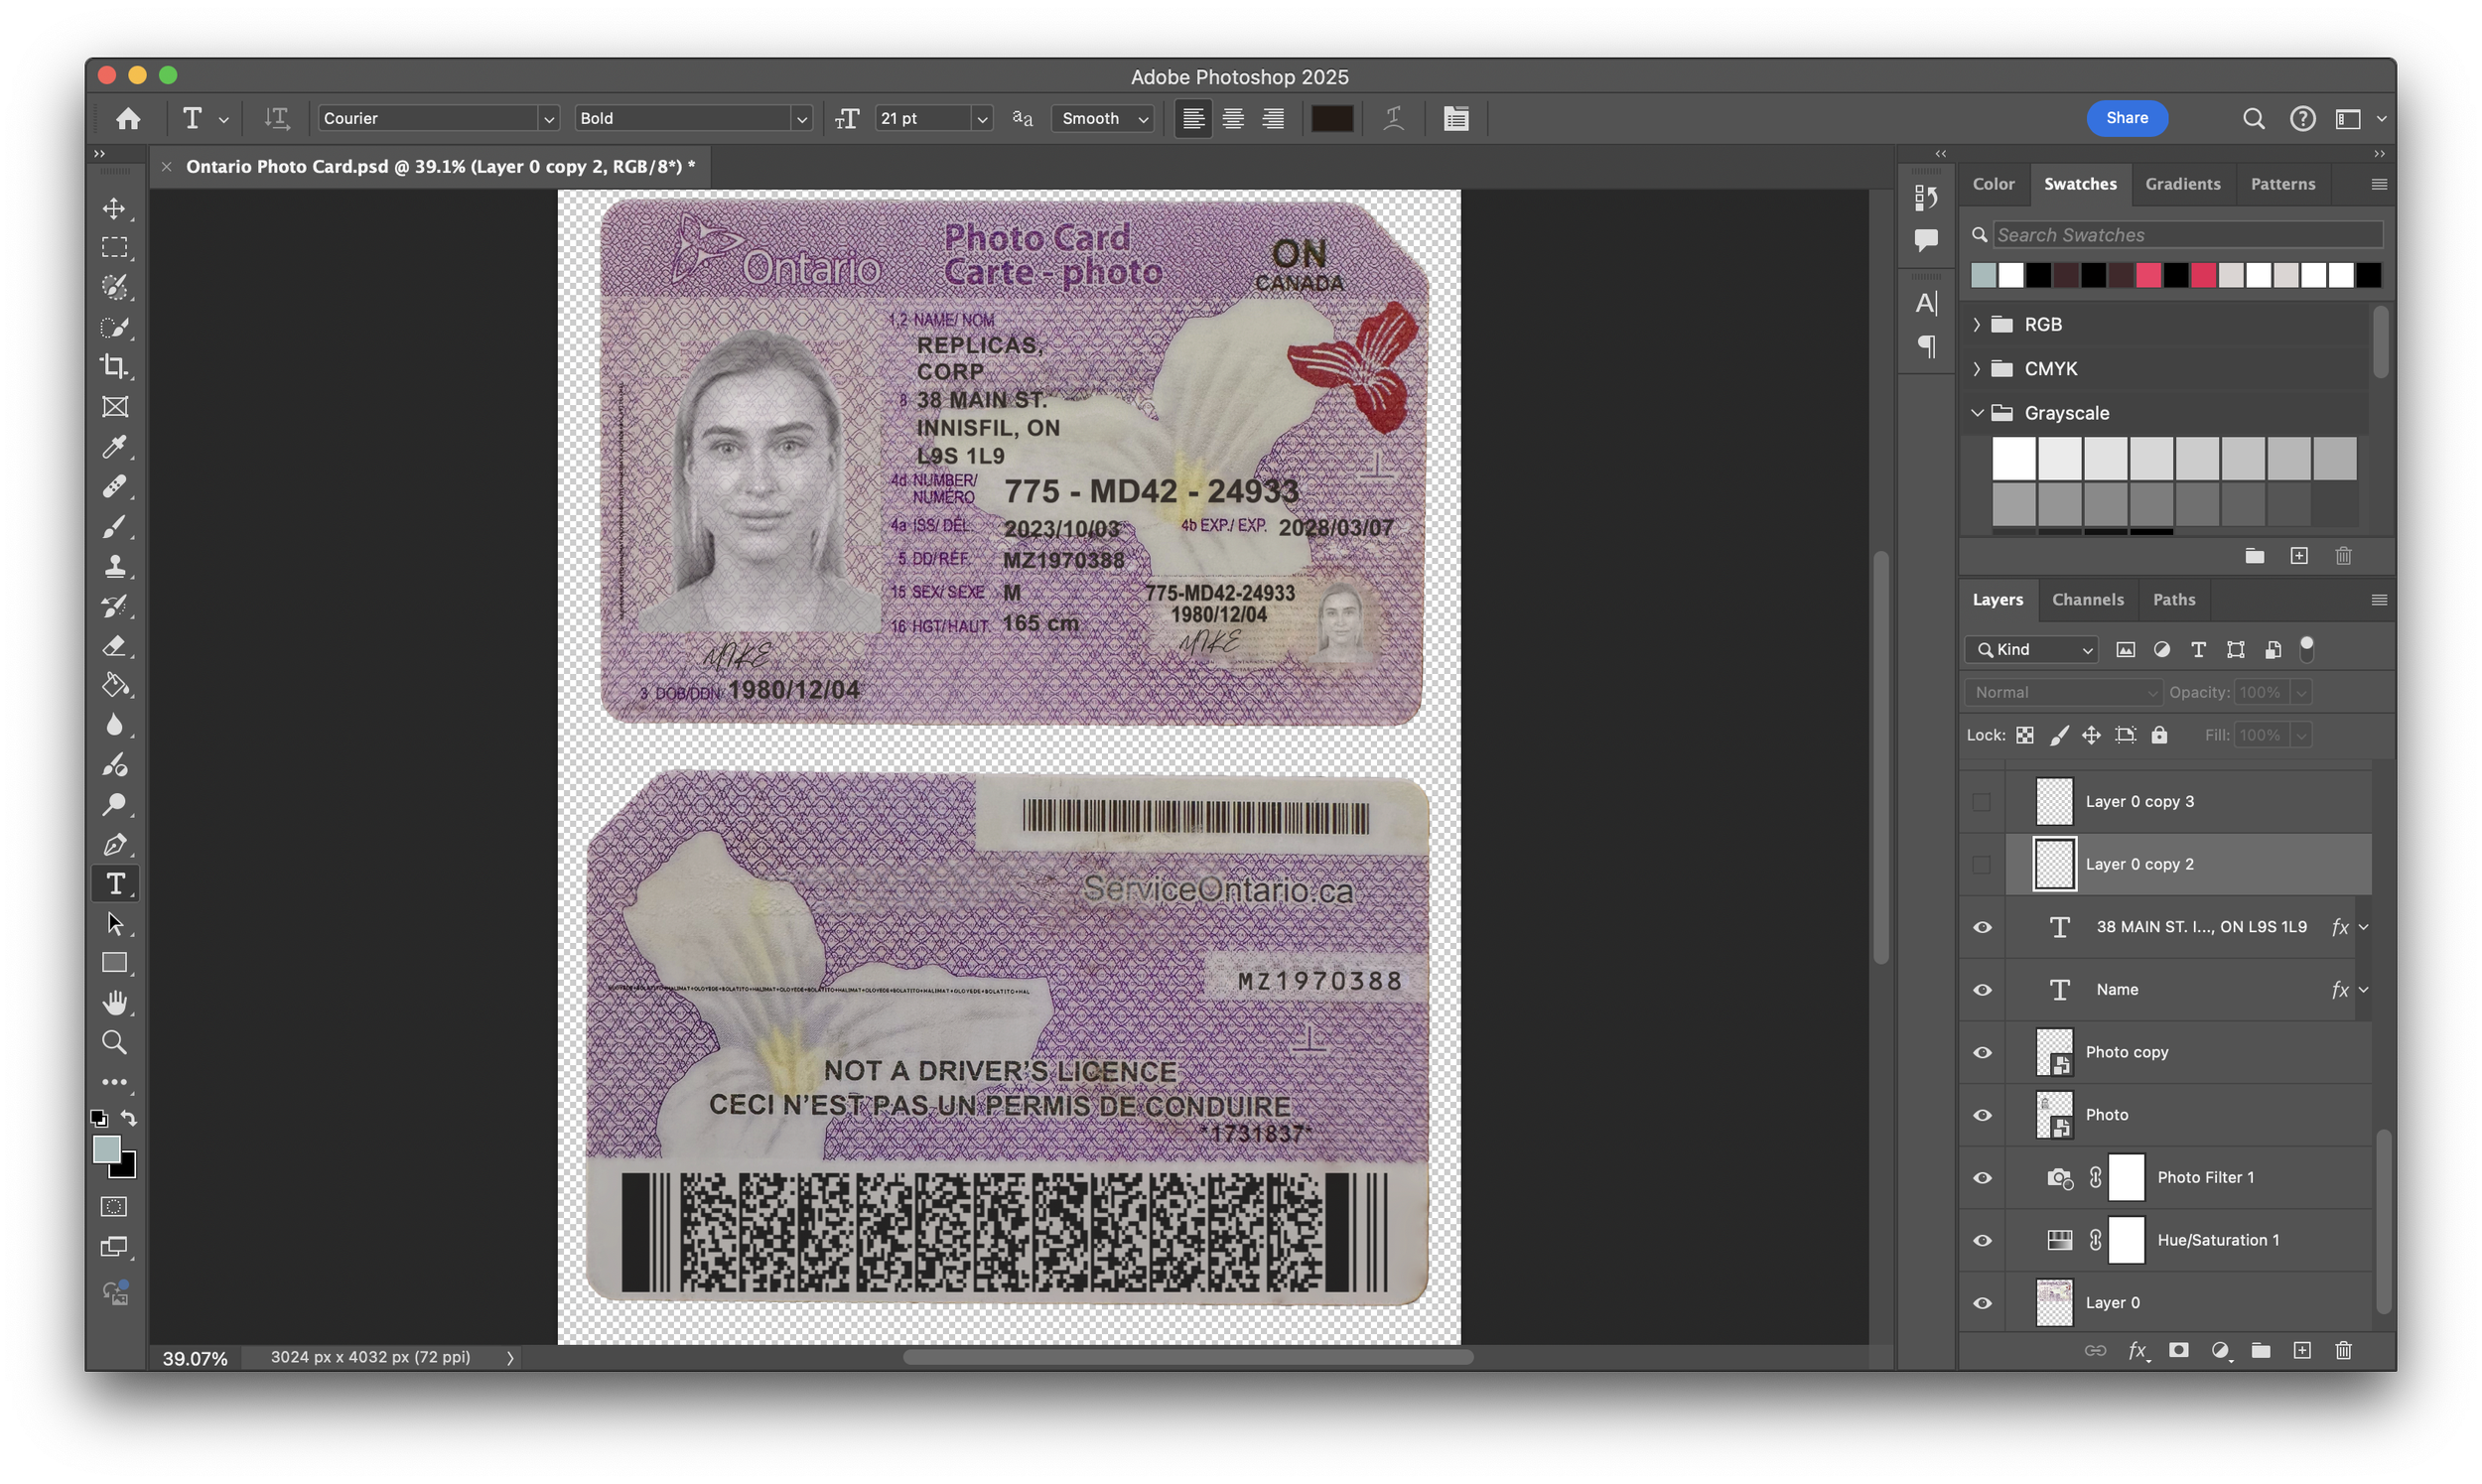Open the Gradients tab
This screenshot has height=1484, width=2482.
(2182, 184)
